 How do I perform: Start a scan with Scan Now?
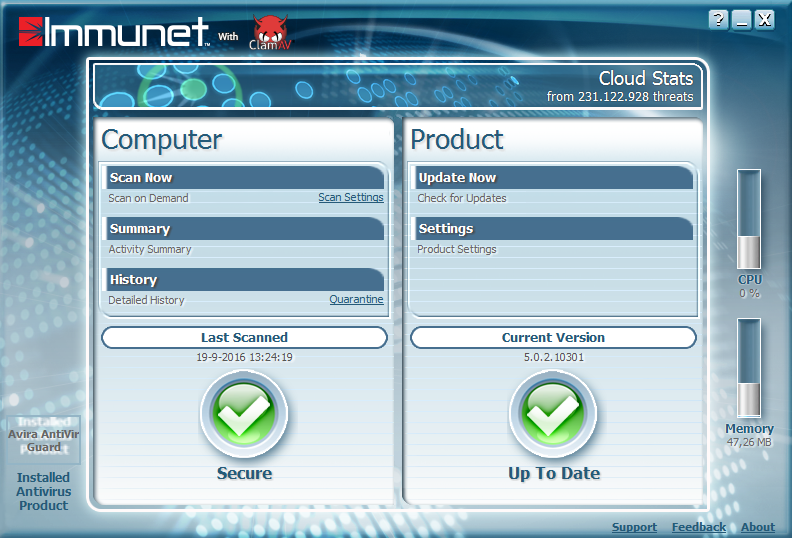pos(141,178)
